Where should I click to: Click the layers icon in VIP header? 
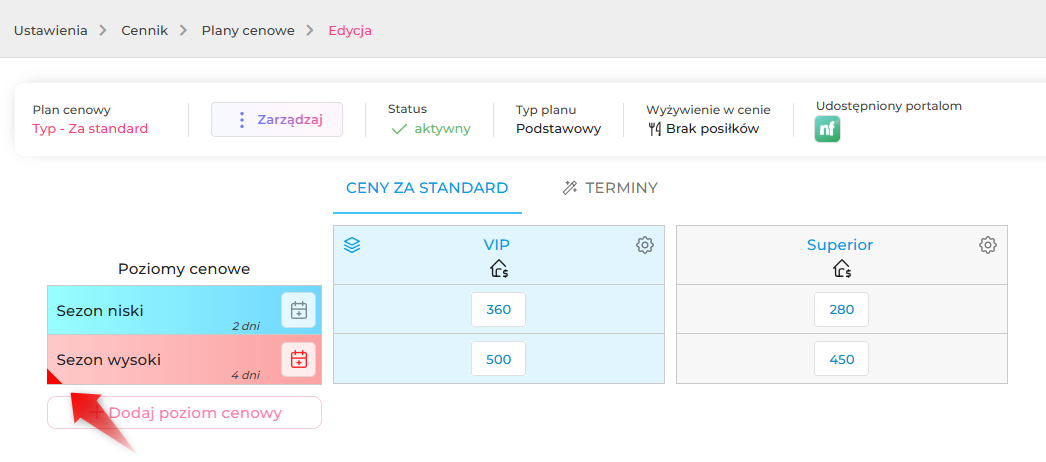click(x=352, y=245)
